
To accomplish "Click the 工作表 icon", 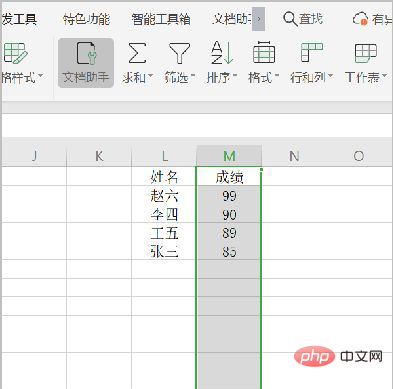I will click(365, 53).
